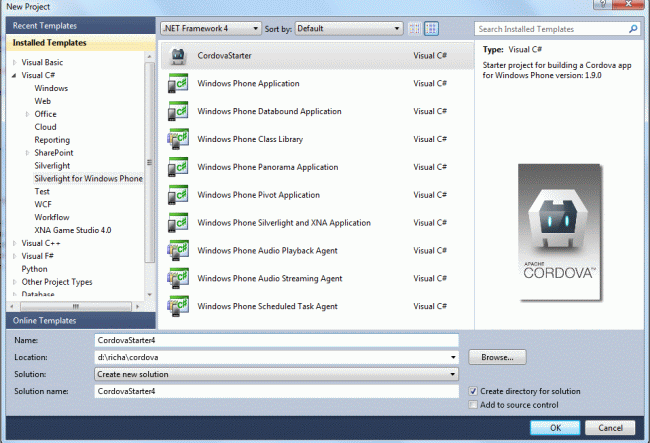Screen dimensions: 650x443
Task: Click the Windows Phone Databound Application icon
Action: [178, 111]
